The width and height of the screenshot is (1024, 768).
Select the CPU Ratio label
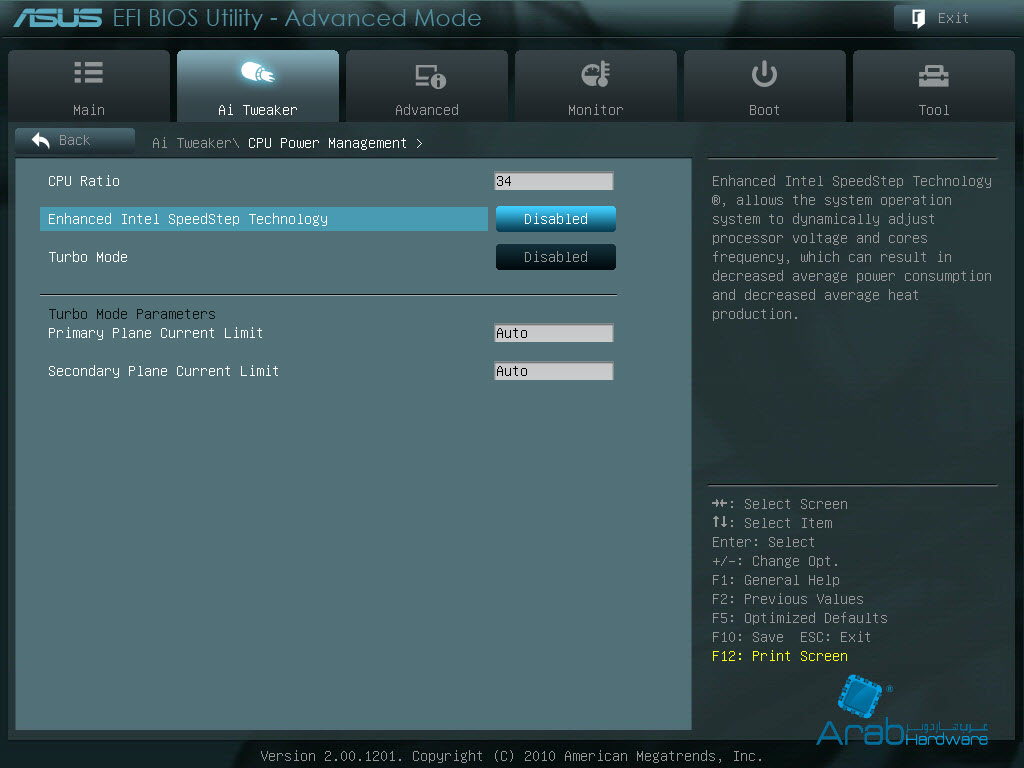[84, 181]
